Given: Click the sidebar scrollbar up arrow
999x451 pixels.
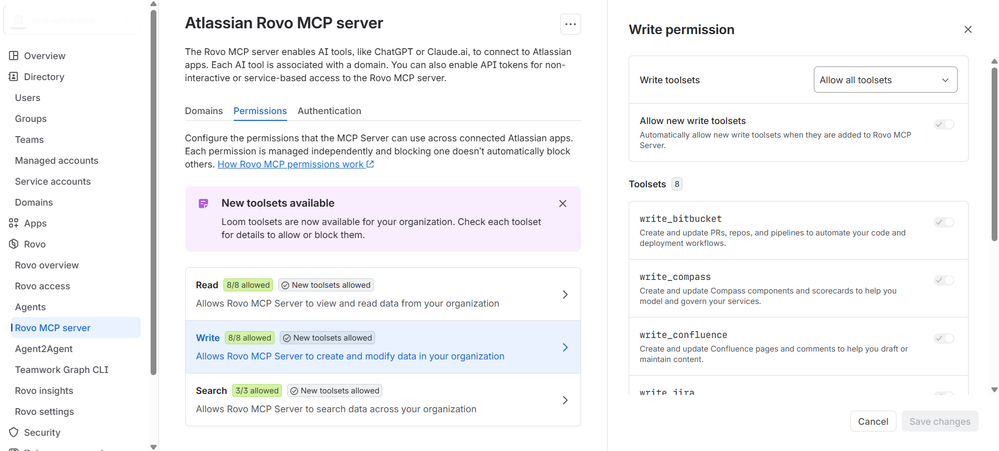Looking at the screenshot, I should tap(153, 3).
